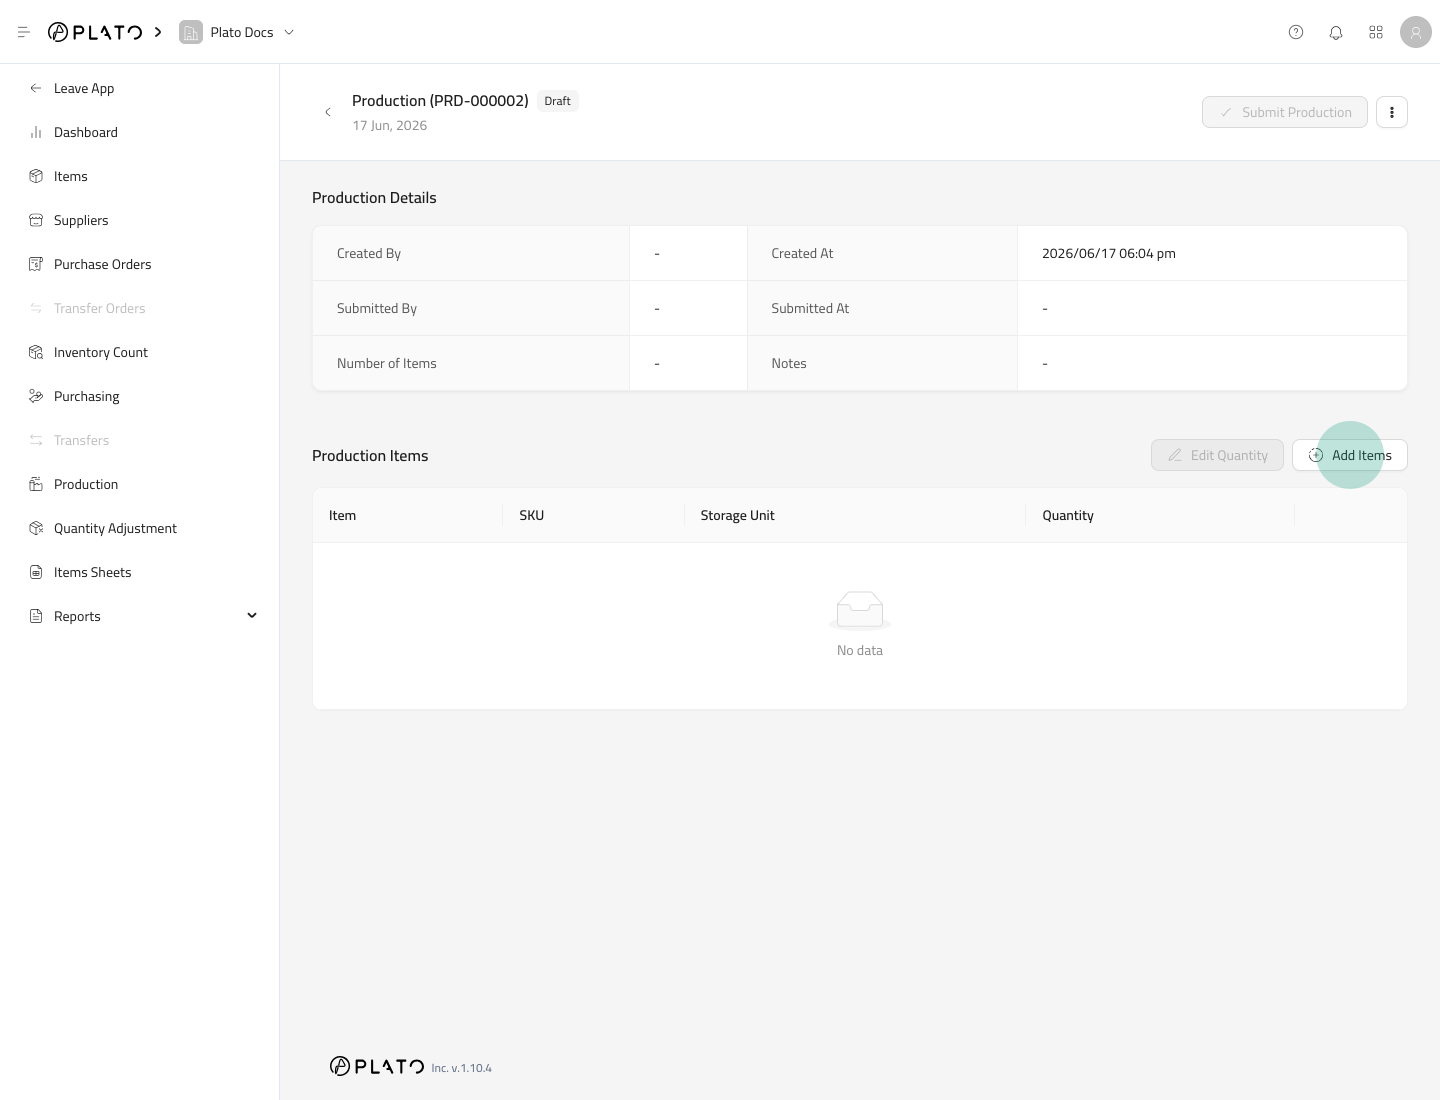
Task: Click the Submit Production button
Action: 1284,112
